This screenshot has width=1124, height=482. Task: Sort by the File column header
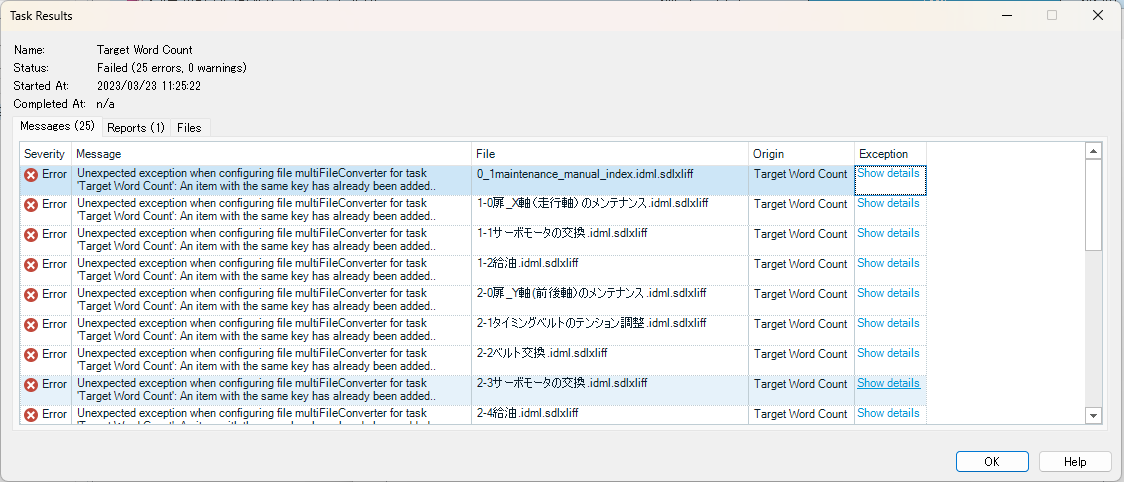(610, 154)
